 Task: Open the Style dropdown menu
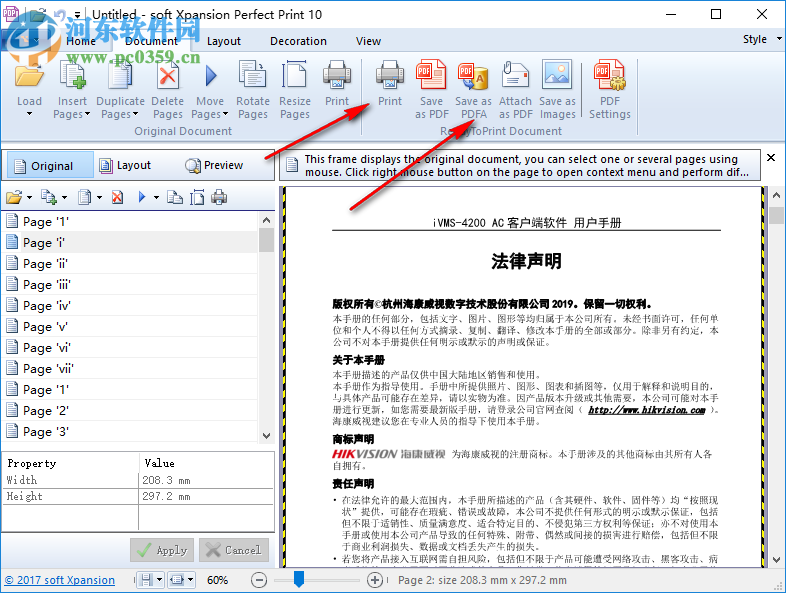click(x=762, y=39)
